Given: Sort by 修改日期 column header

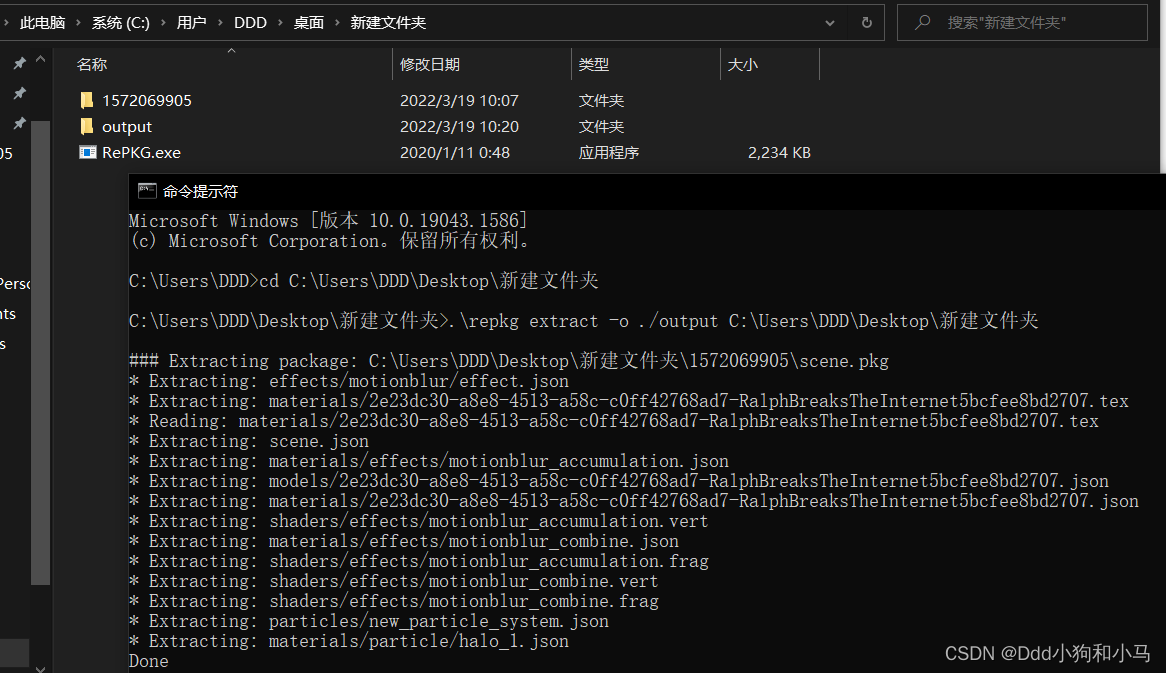Looking at the screenshot, I should tap(430, 65).
